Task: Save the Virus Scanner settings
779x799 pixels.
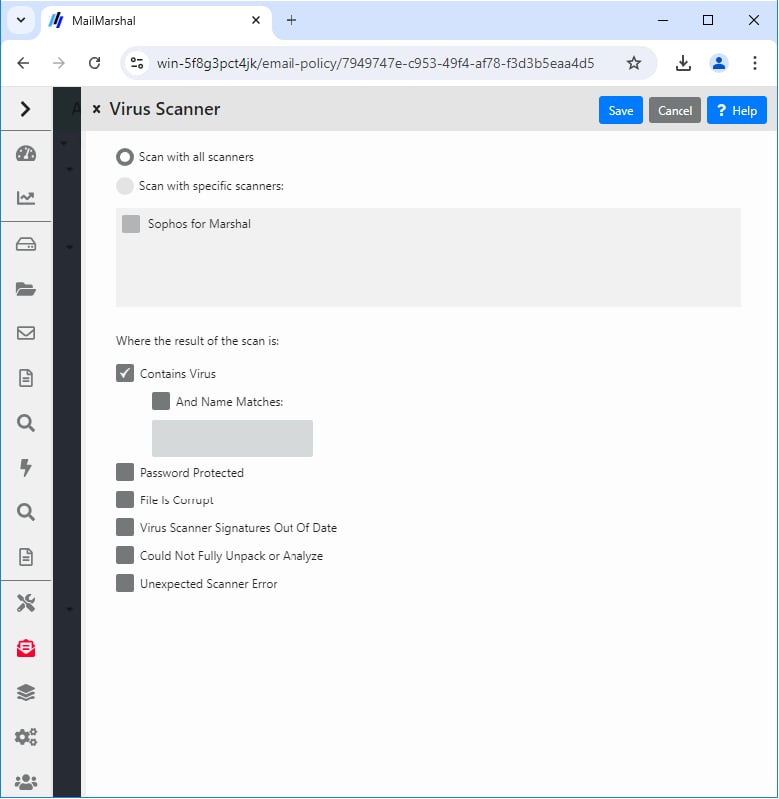Action: pyautogui.click(x=620, y=110)
